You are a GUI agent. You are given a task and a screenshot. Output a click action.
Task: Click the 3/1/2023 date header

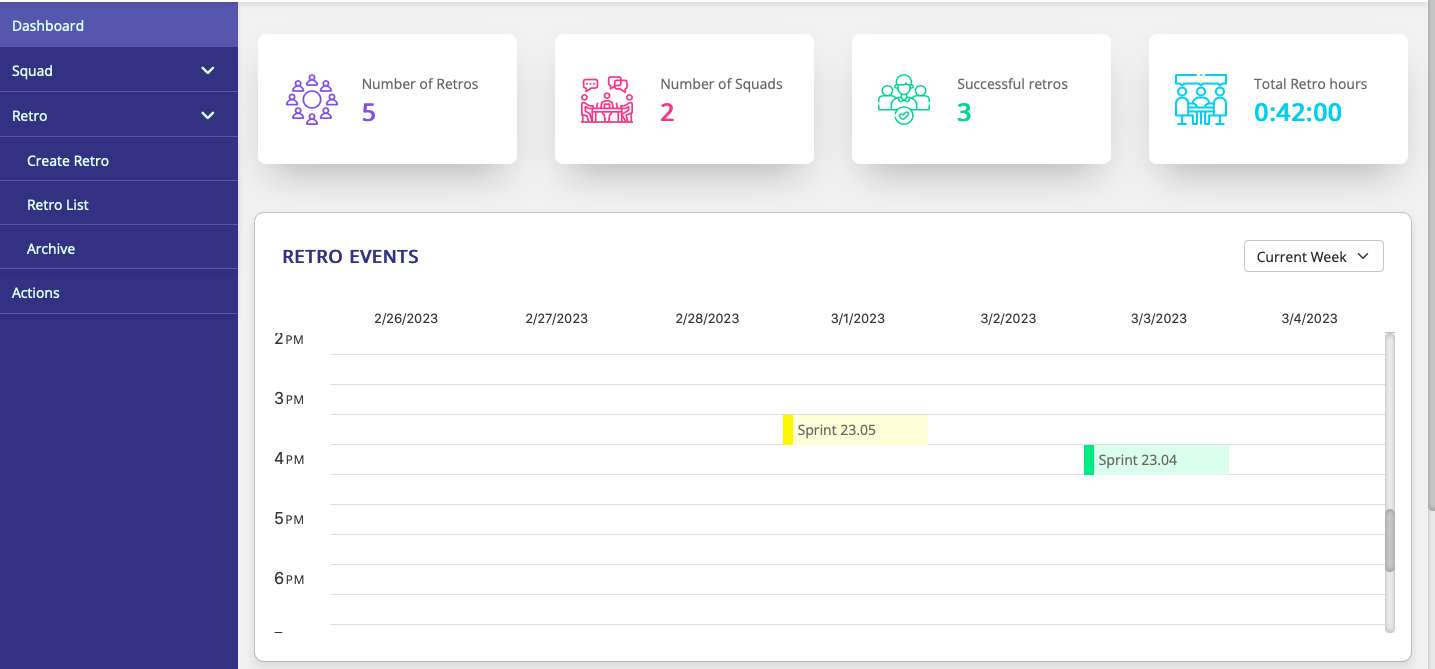[857, 318]
